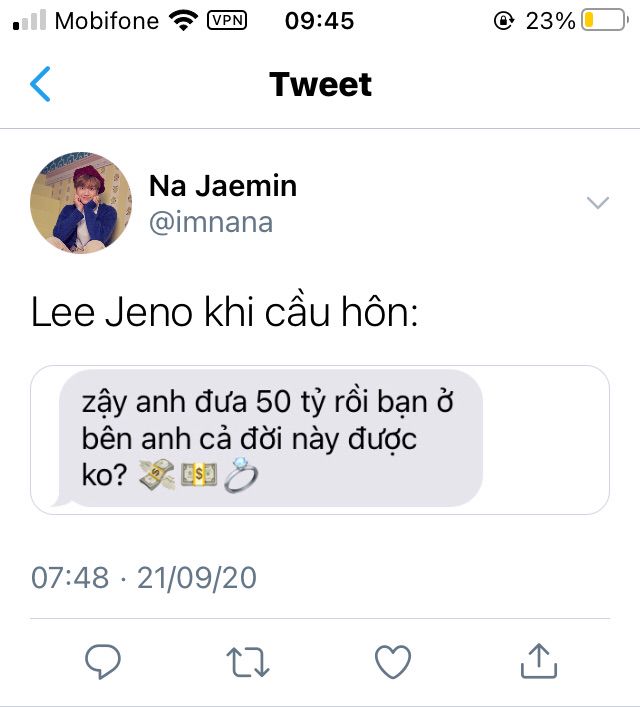Tap the tweet timestamp 07:48 · 21/09/20
The width and height of the screenshot is (640, 707).
pyautogui.click(x=144, y=577)
